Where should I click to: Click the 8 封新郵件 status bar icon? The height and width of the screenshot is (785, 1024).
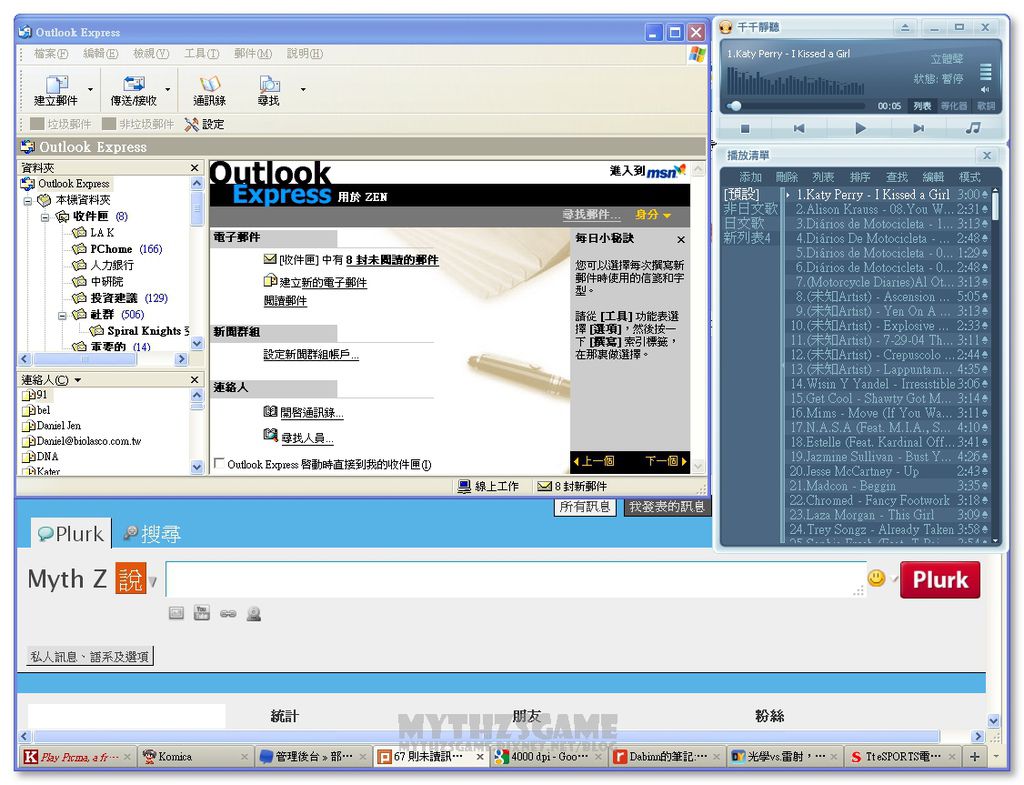click(544, 486)
